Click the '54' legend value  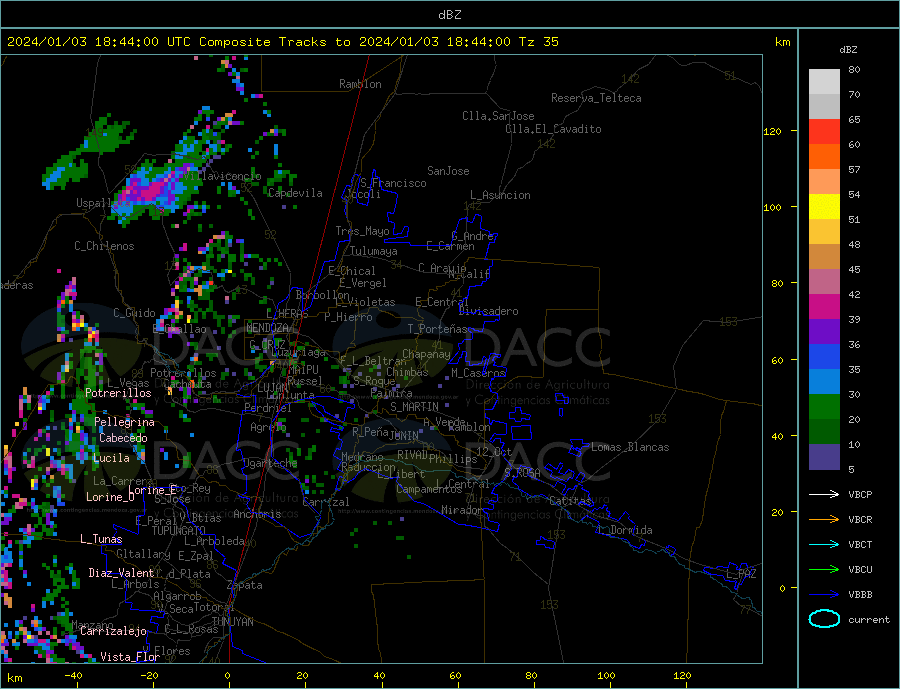point(854,195)
